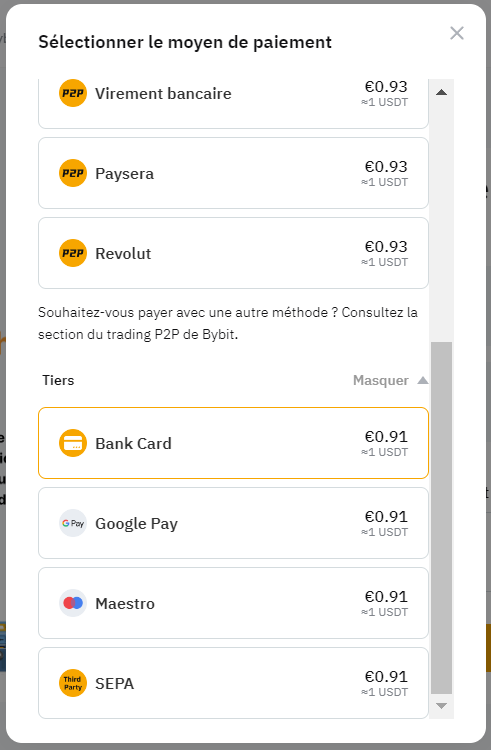Screen dimensions: 491x750
Task: Click the gray scrollbar thumb
Action: tap(442, 518)
